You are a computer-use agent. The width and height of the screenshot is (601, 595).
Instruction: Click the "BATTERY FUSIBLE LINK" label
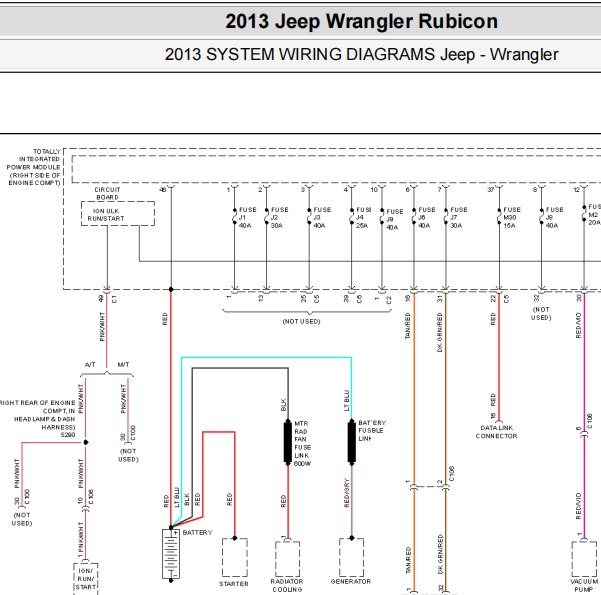pos(372,431)
